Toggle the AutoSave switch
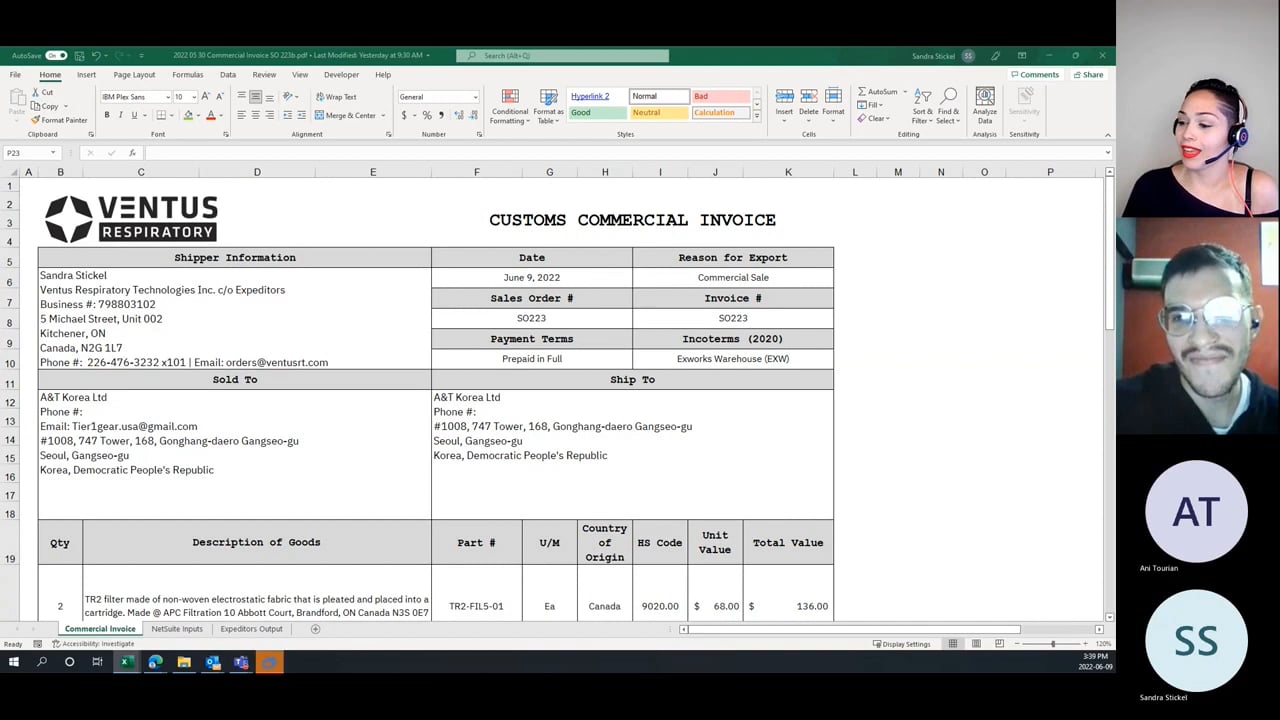The image size is (1280, 720). [x=56, y=55]
